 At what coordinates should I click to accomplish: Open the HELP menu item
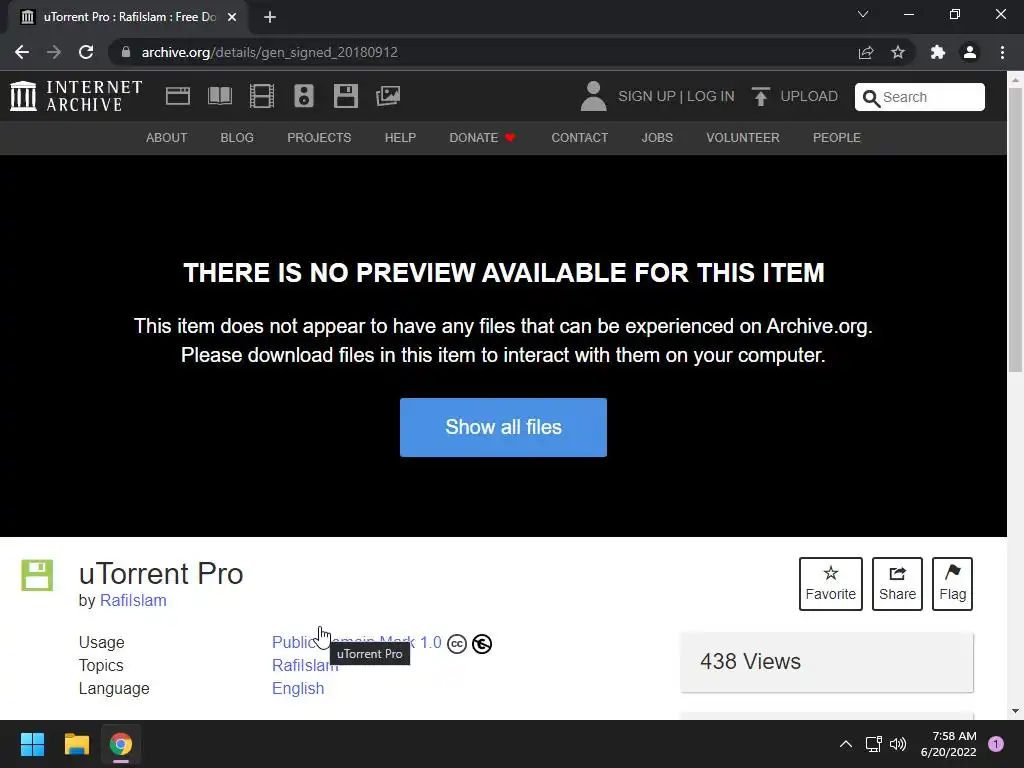pos(400,138)
